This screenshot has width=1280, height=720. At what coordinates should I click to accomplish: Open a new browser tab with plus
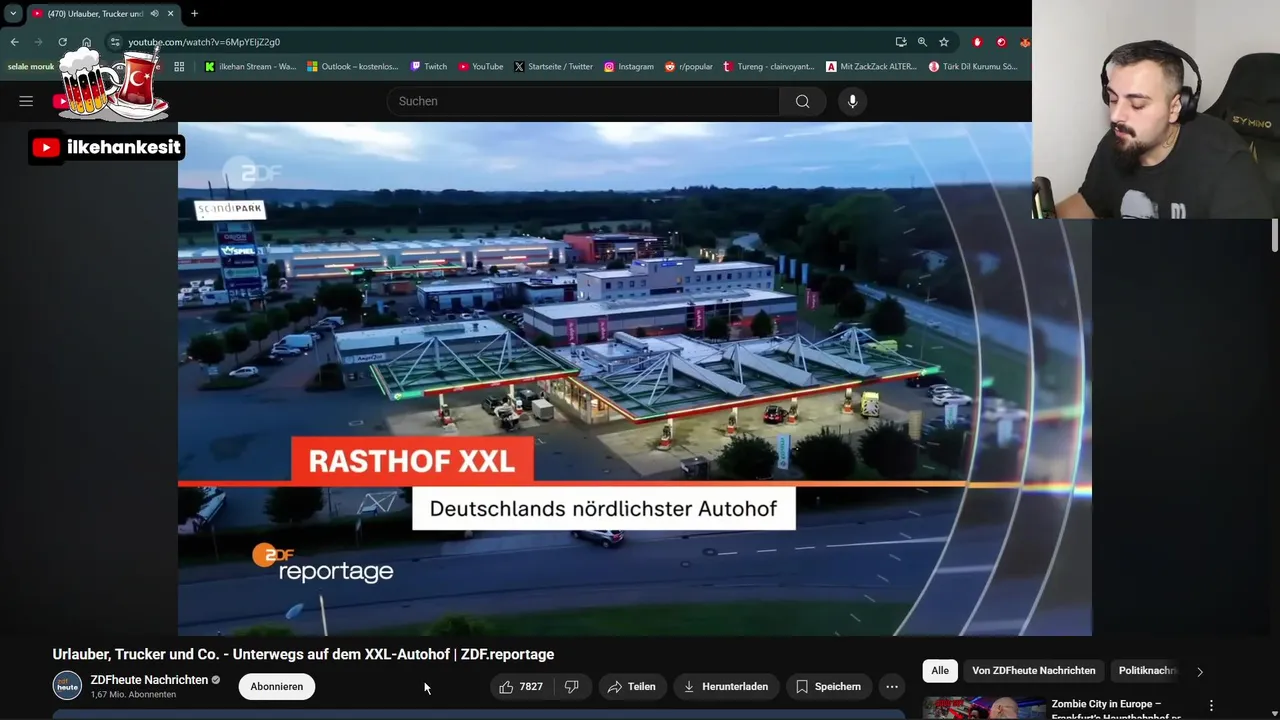point(194,14)
